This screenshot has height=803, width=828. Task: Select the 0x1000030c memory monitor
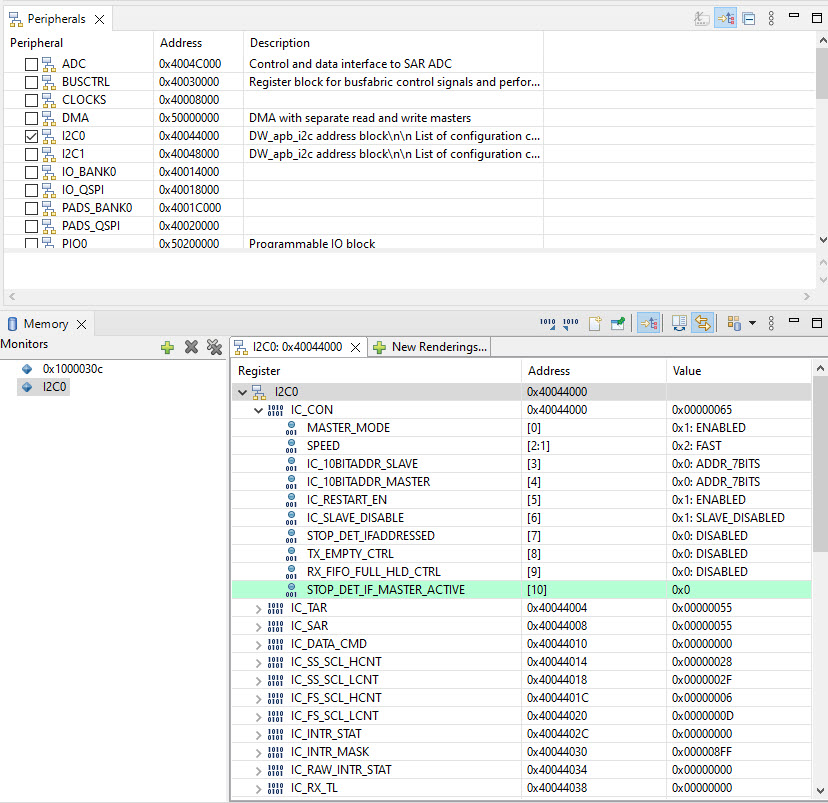tap(72, 369)
